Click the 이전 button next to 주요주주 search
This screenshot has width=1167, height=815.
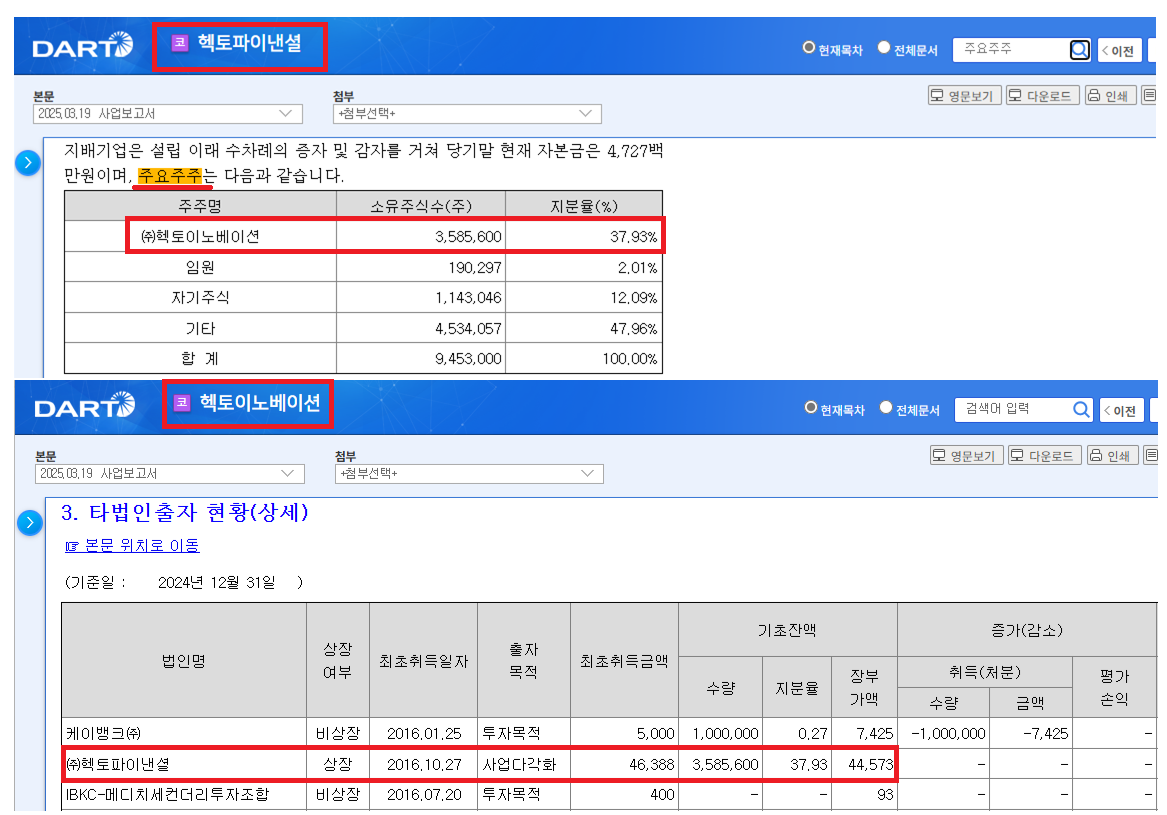point(1118,50)
